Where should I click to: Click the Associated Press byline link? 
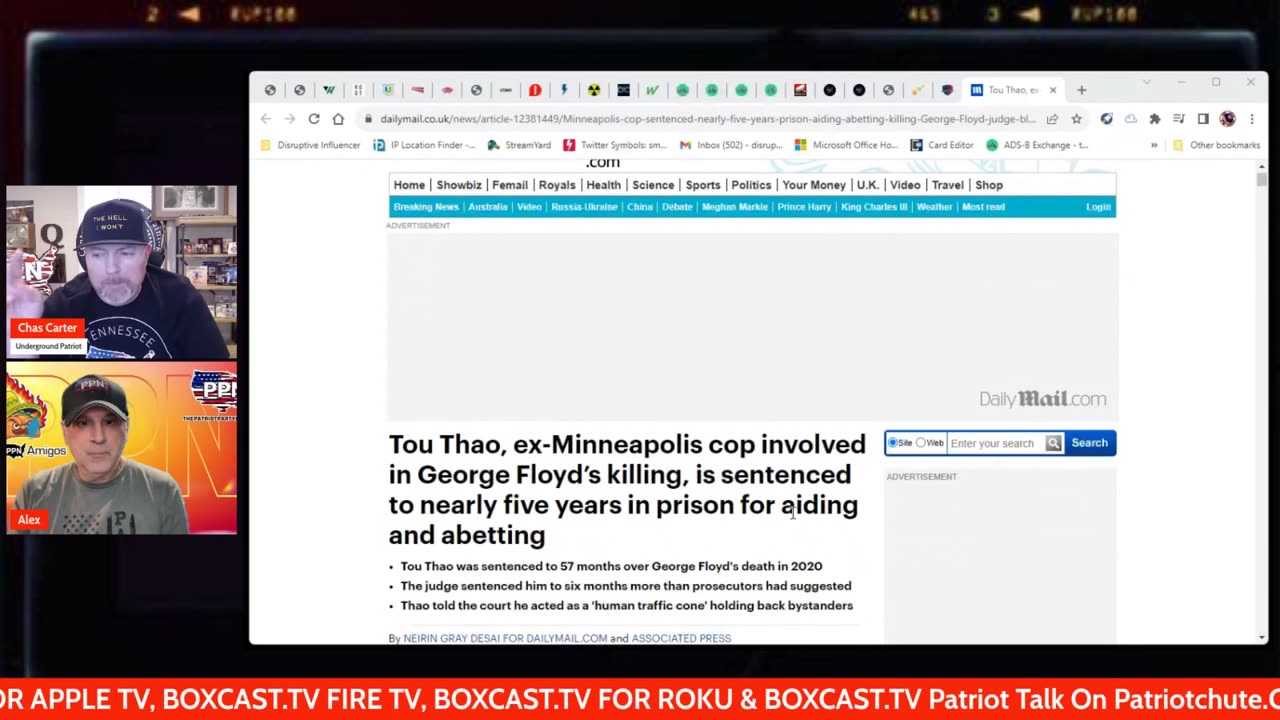[x=681, y=638]
